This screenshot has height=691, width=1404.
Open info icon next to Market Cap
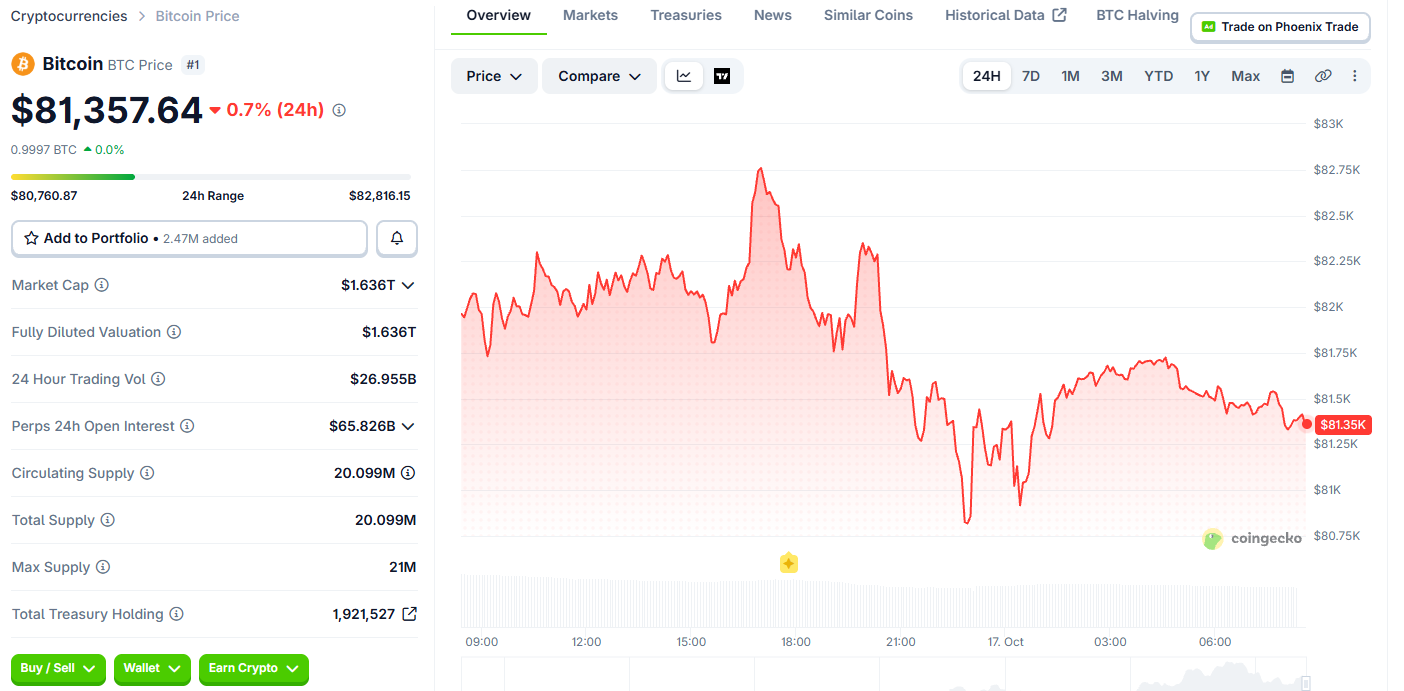[x=101, y=285]
